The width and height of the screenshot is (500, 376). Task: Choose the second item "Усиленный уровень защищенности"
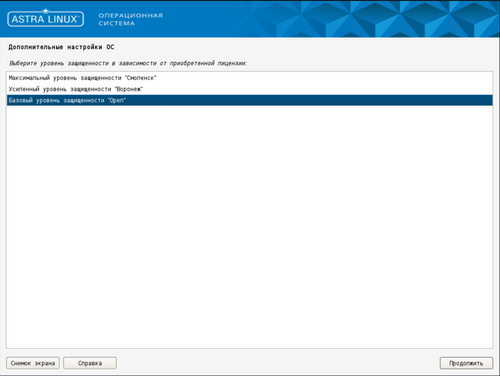coord(249,89)
